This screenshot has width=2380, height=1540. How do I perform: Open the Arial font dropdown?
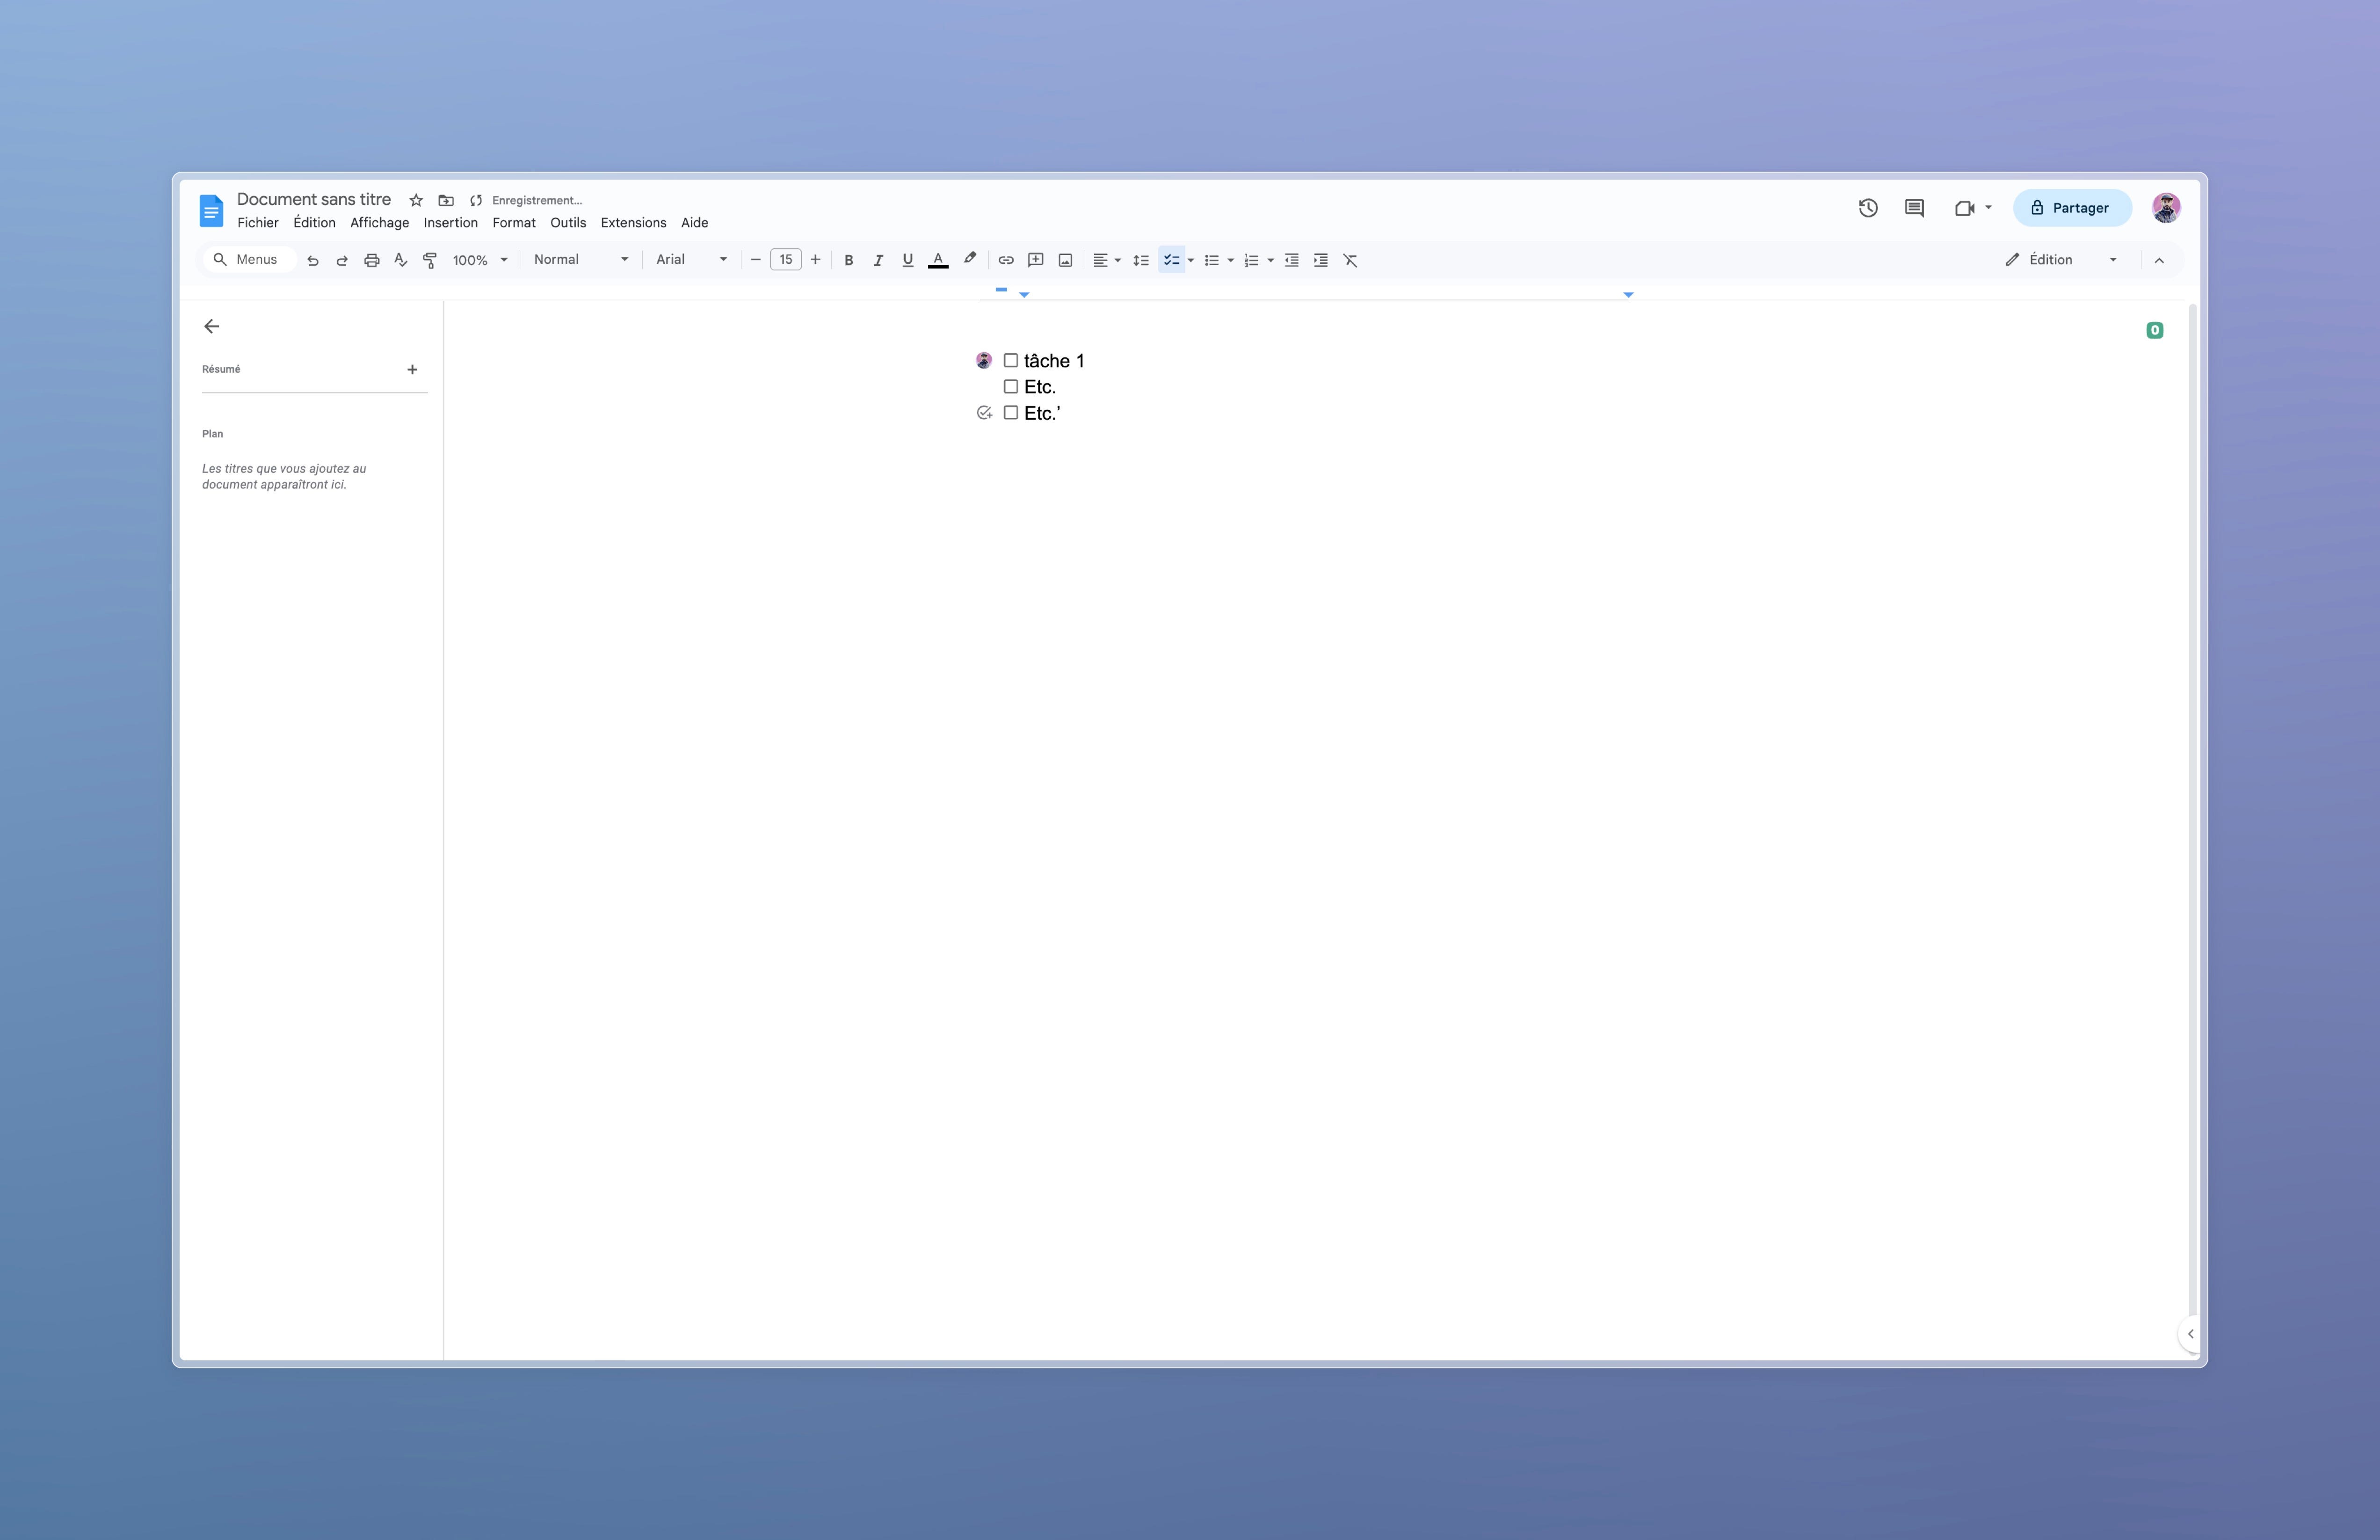pyautogui.click(x=692, y=260)
